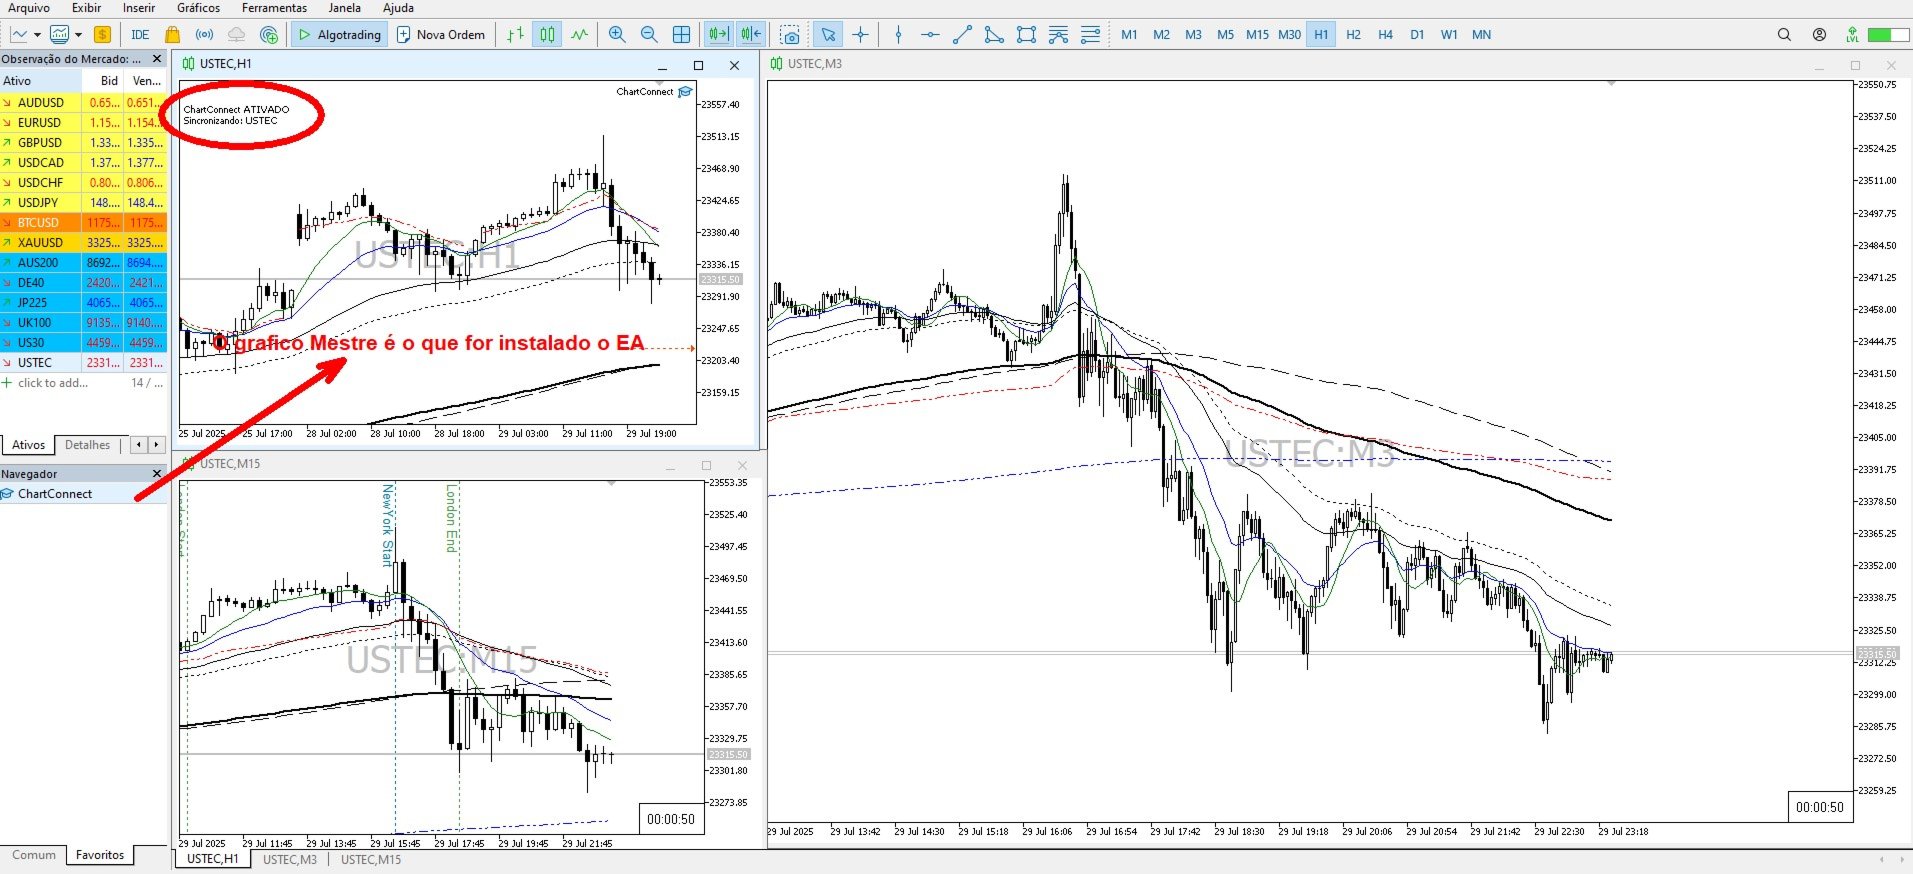Select the cursor pointer tool
This screenshot has height=874, width=1913.
(x=828, y=35)
